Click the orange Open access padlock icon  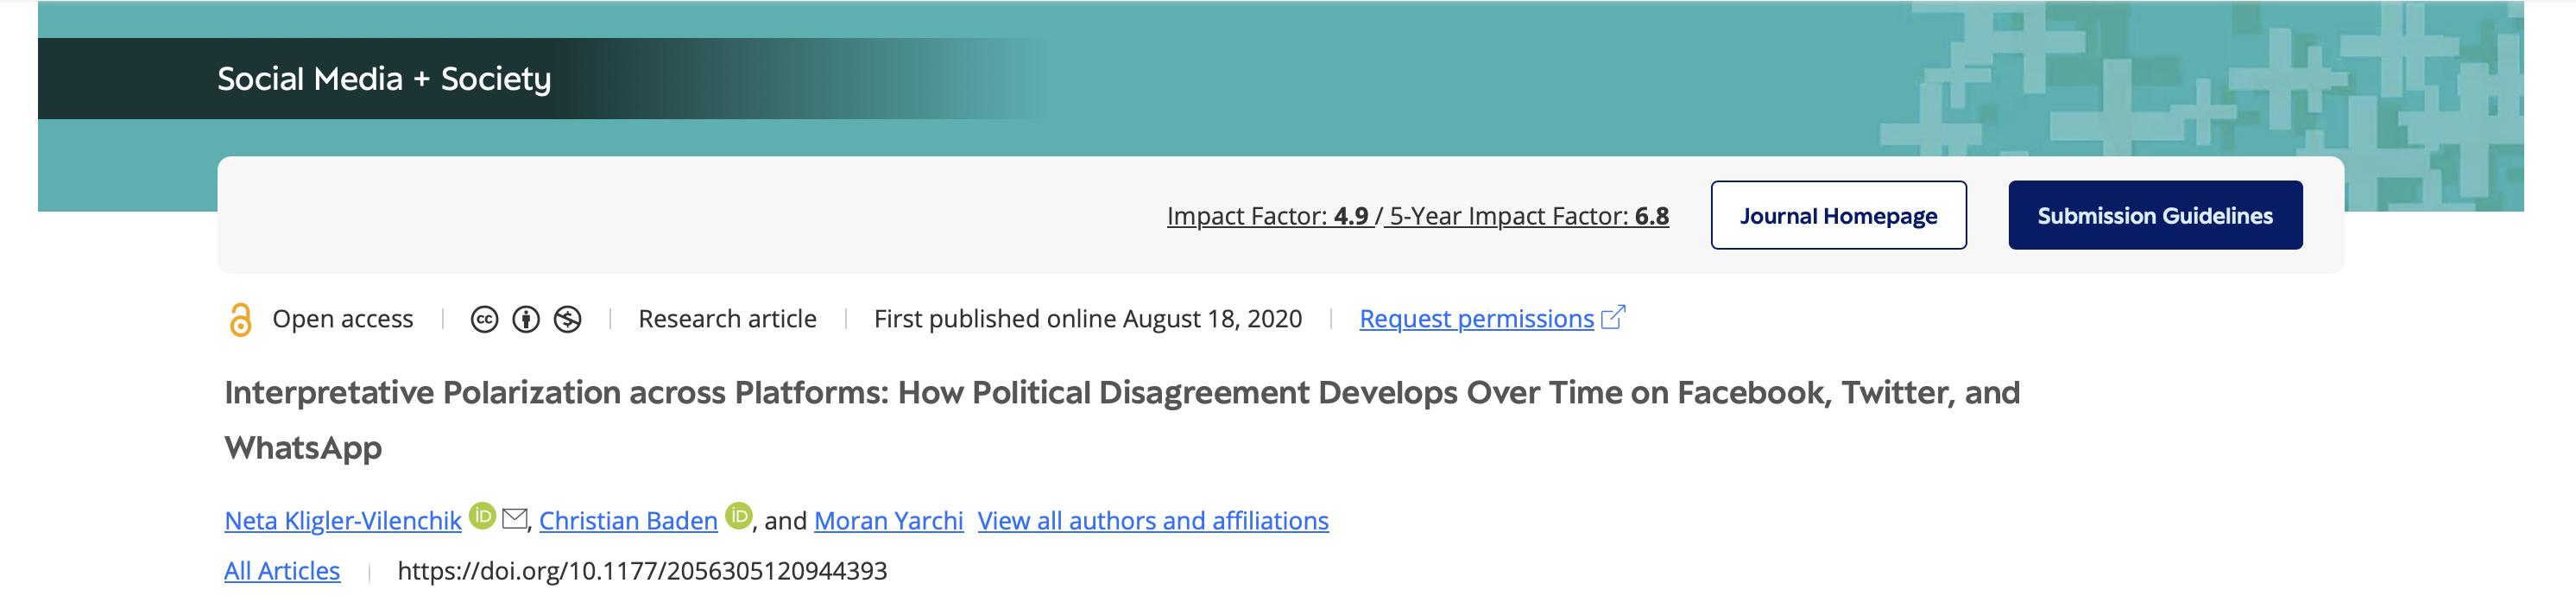pos(240,320)
